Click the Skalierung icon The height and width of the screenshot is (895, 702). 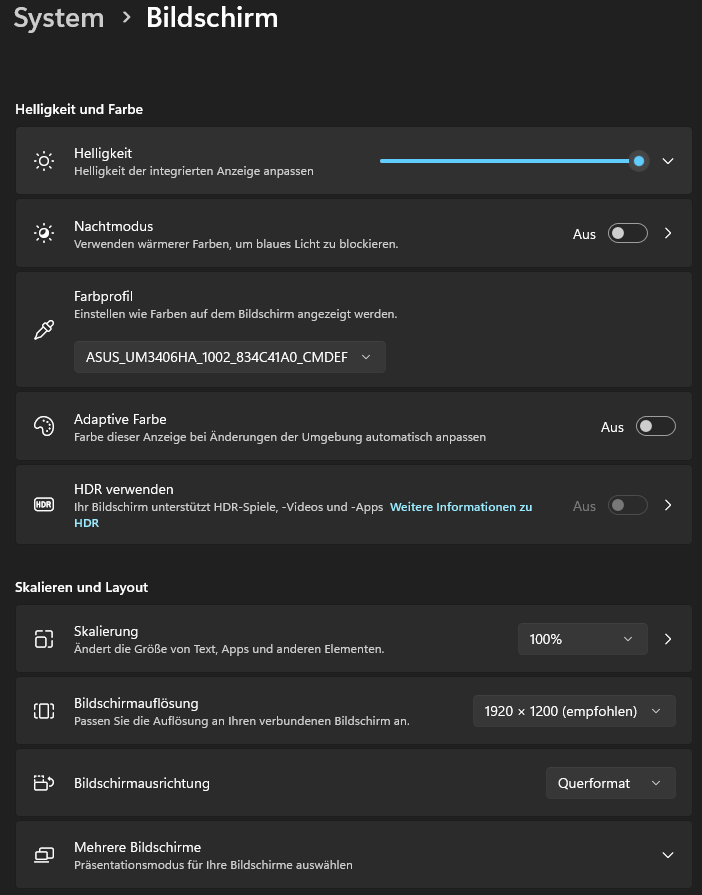(x=44, y=639)
